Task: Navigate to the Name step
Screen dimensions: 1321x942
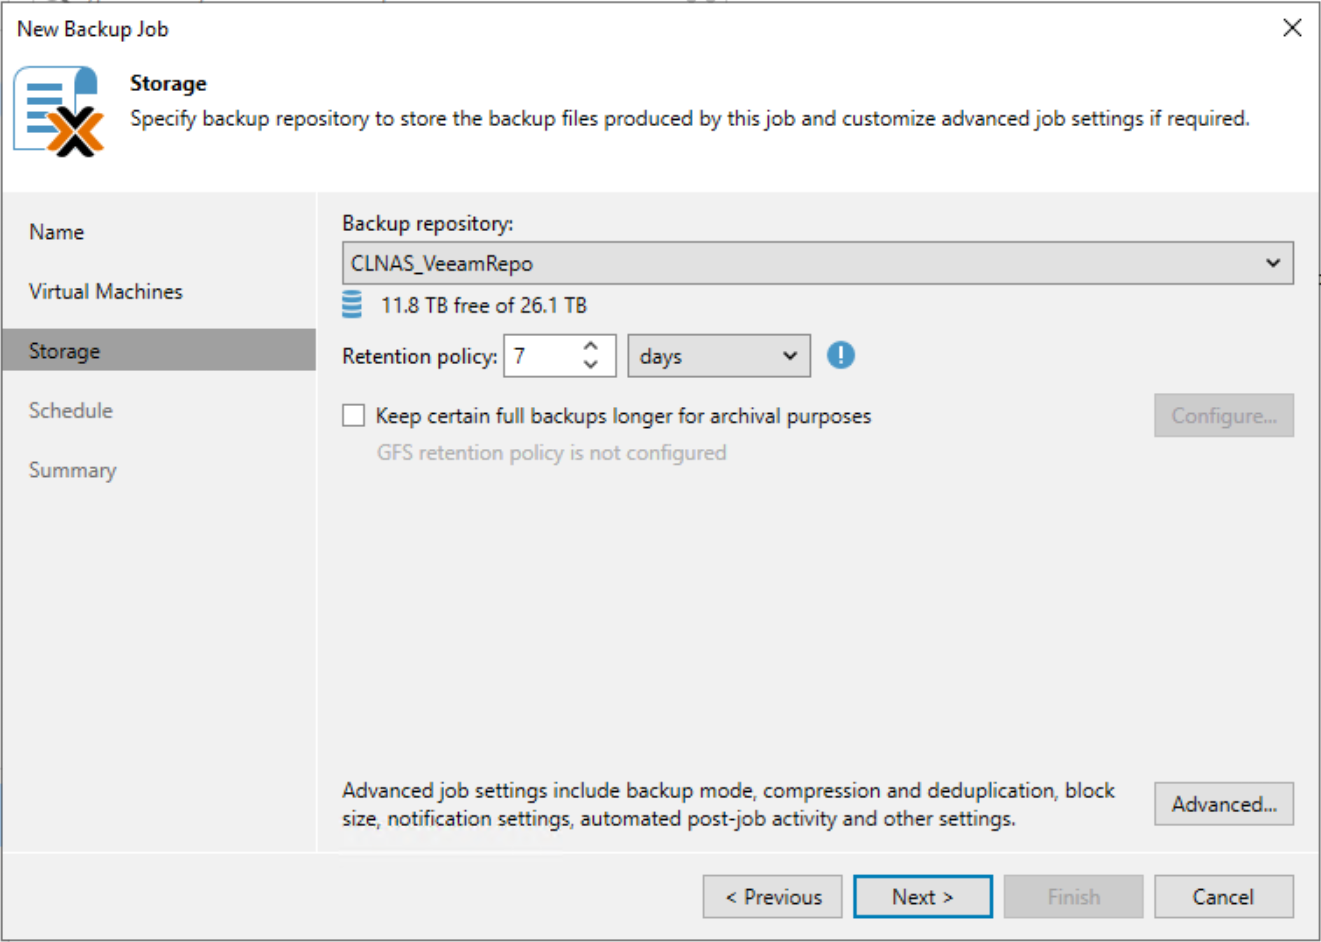Action: [x=56, y=231]
